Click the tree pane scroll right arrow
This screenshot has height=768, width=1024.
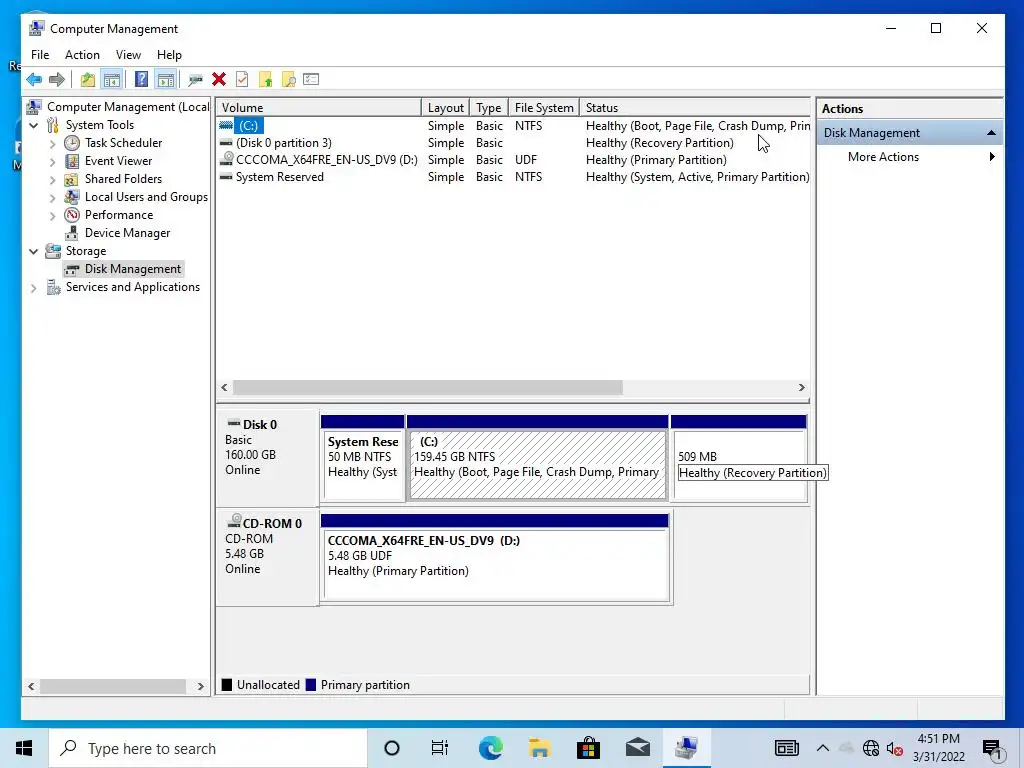point(200,686)
